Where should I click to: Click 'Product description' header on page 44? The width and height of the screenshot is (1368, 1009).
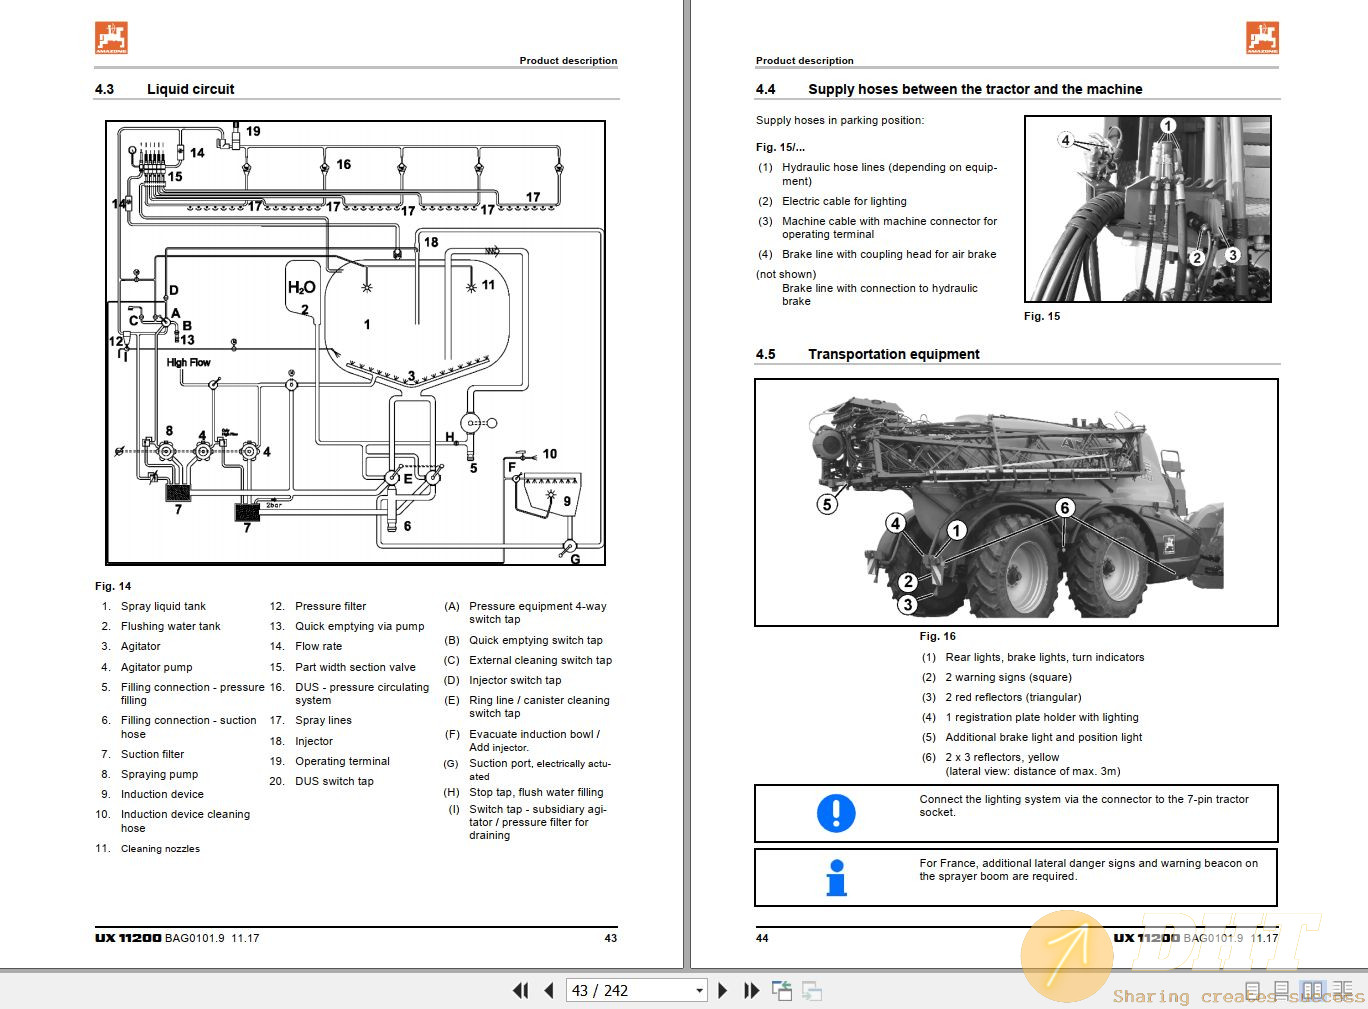click(x=805, y=60)
